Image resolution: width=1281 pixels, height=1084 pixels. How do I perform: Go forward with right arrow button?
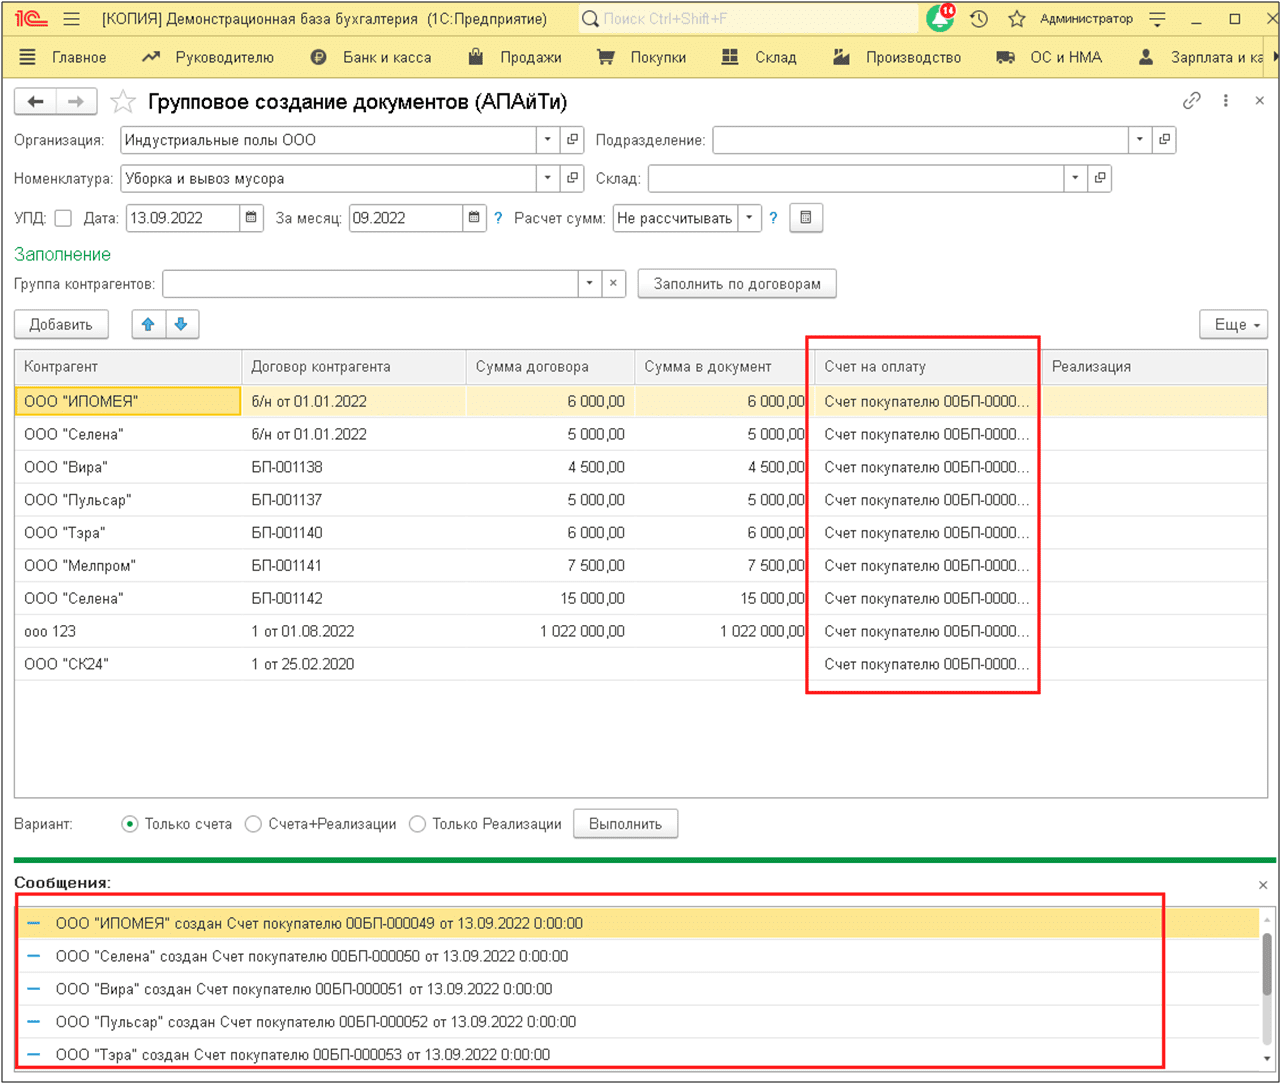click(x=76, y=101)
